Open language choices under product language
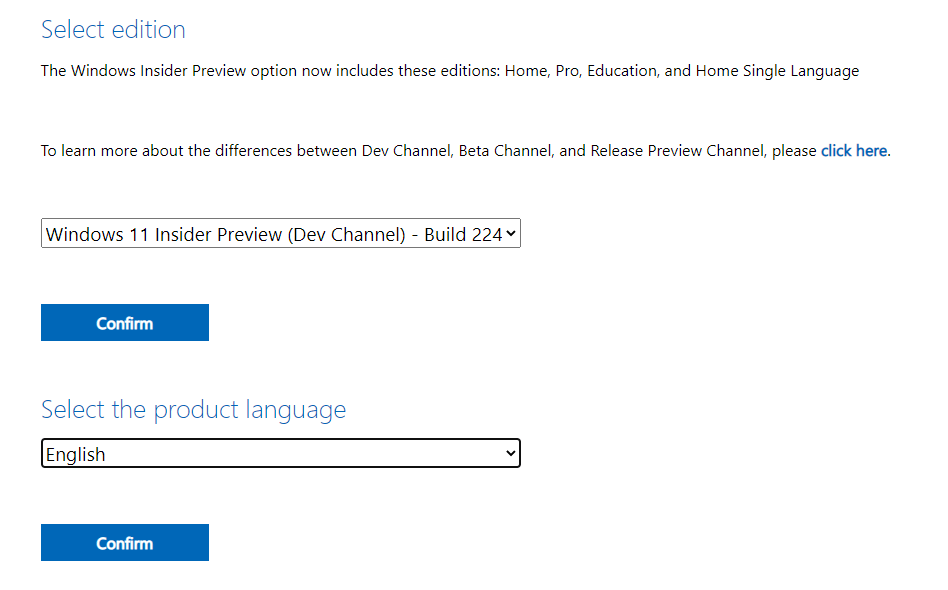948x590 pixels. 280,453
